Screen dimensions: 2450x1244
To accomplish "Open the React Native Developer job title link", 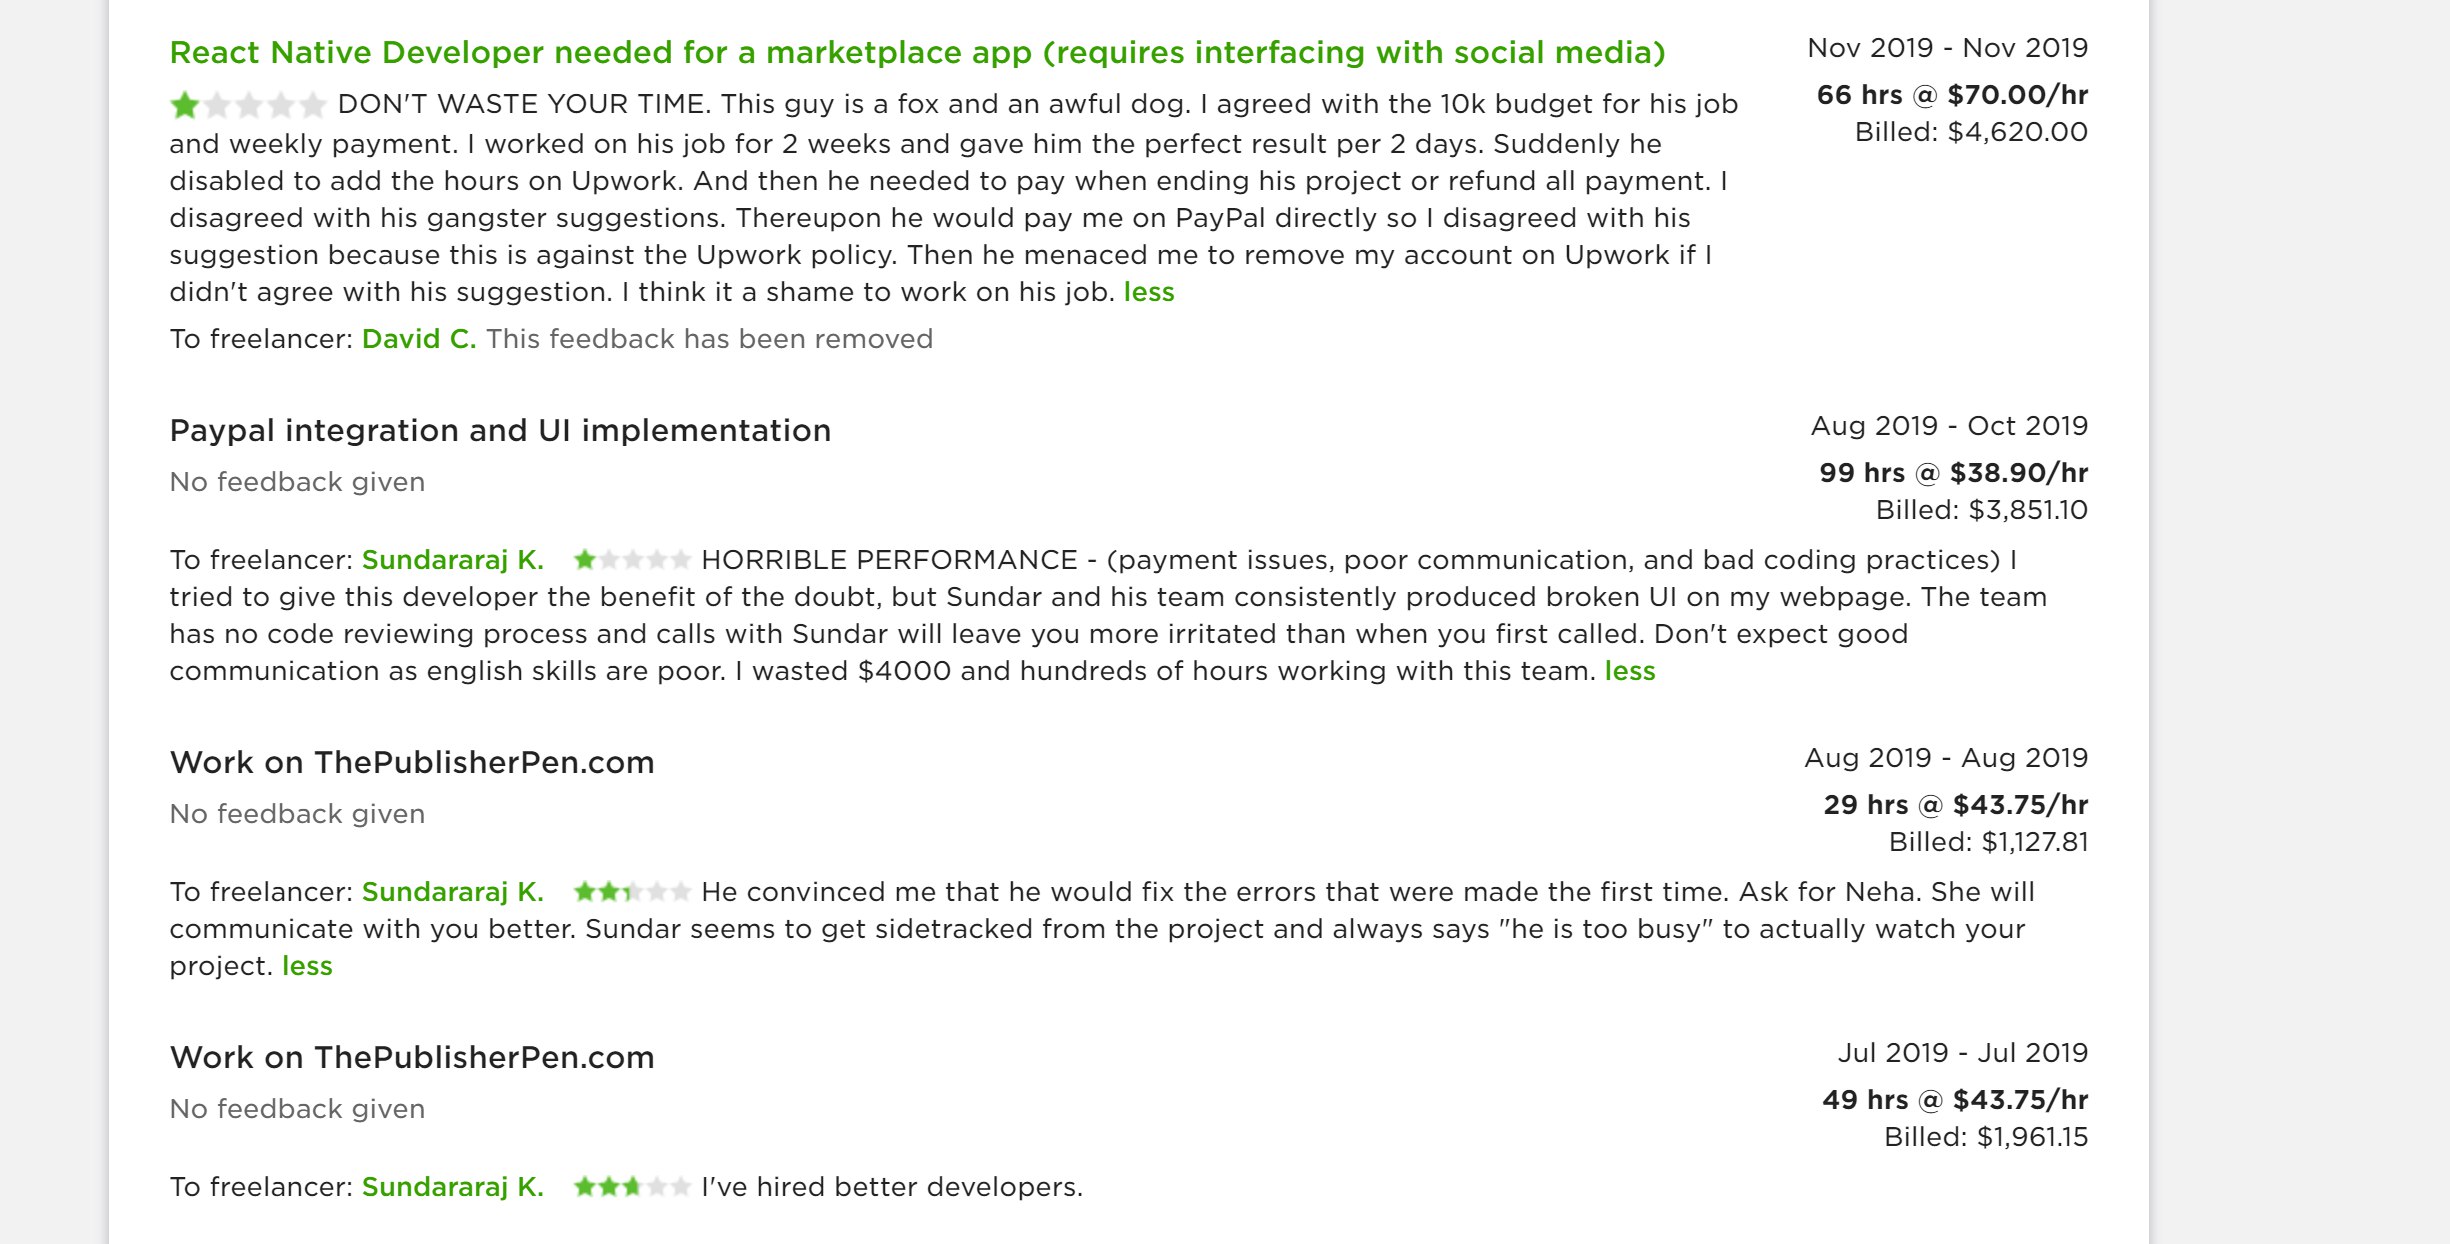I will (917, 52).
